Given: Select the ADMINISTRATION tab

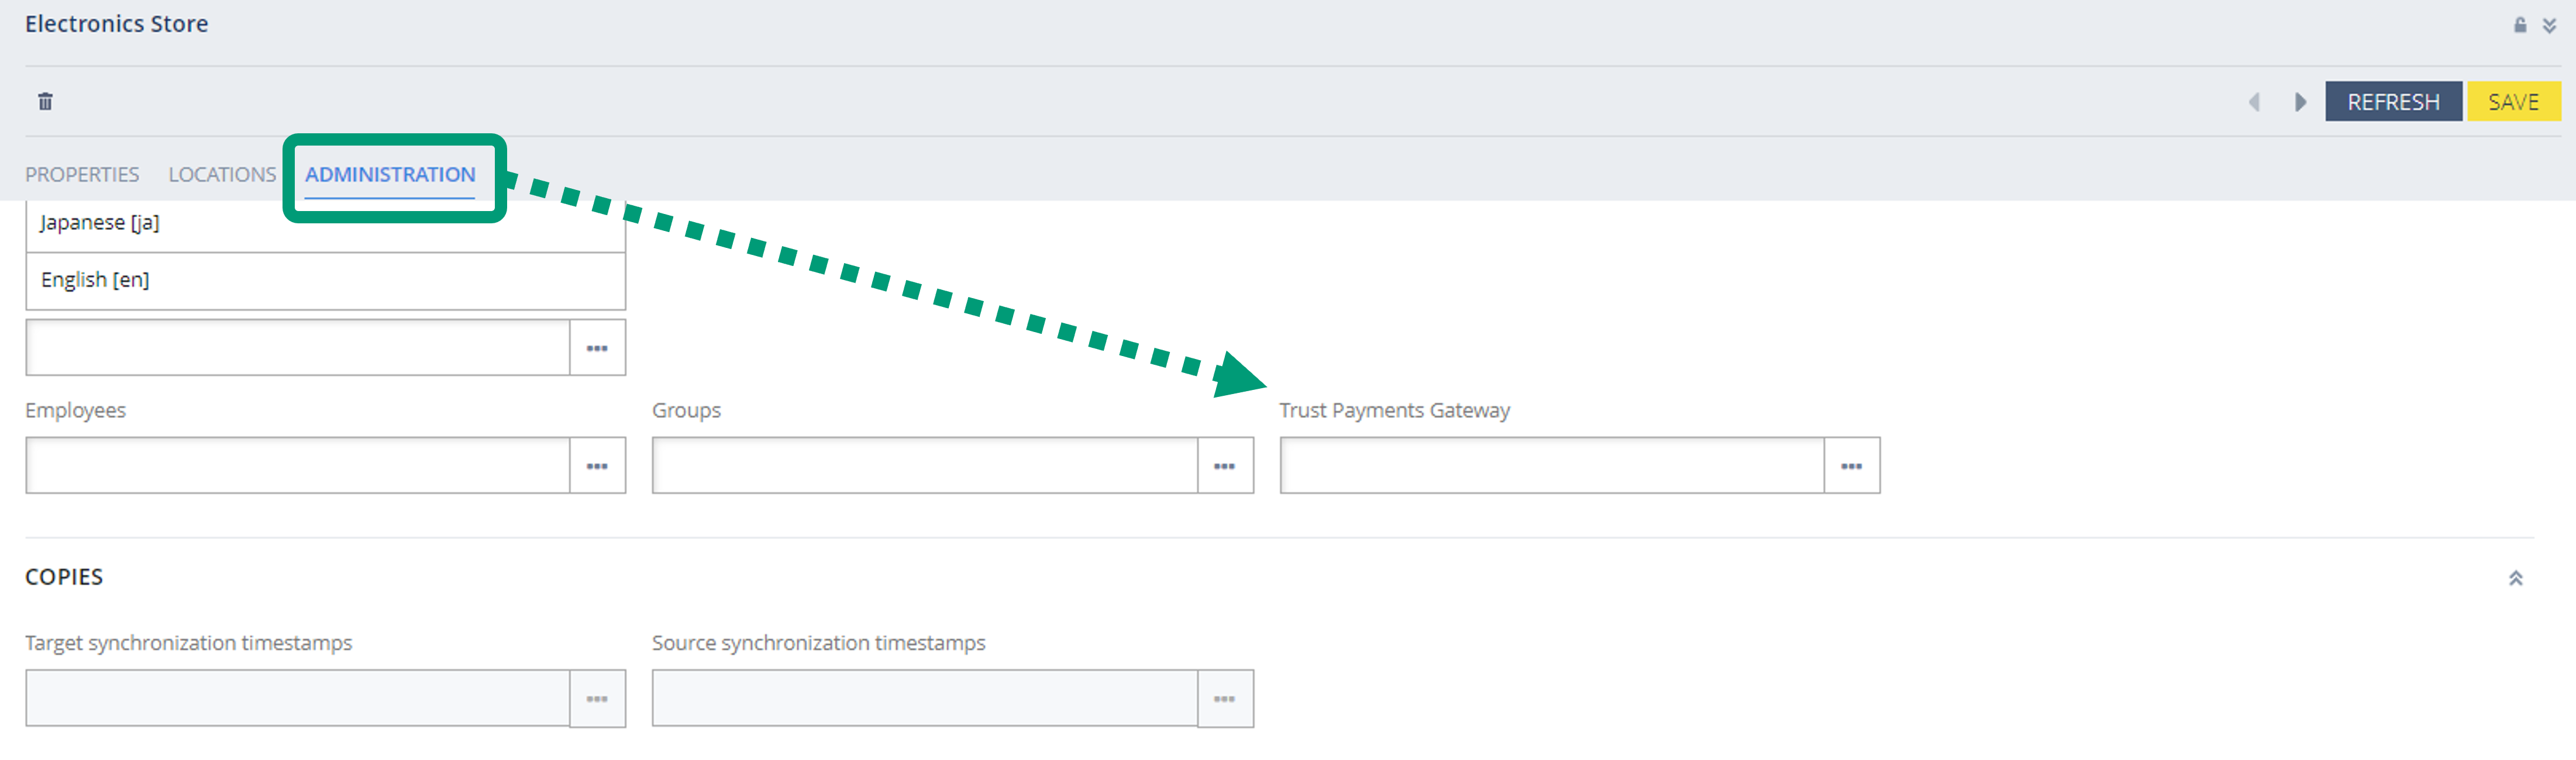Looking at the screenshot, I should pyautogui.click(x=390, y=175).
